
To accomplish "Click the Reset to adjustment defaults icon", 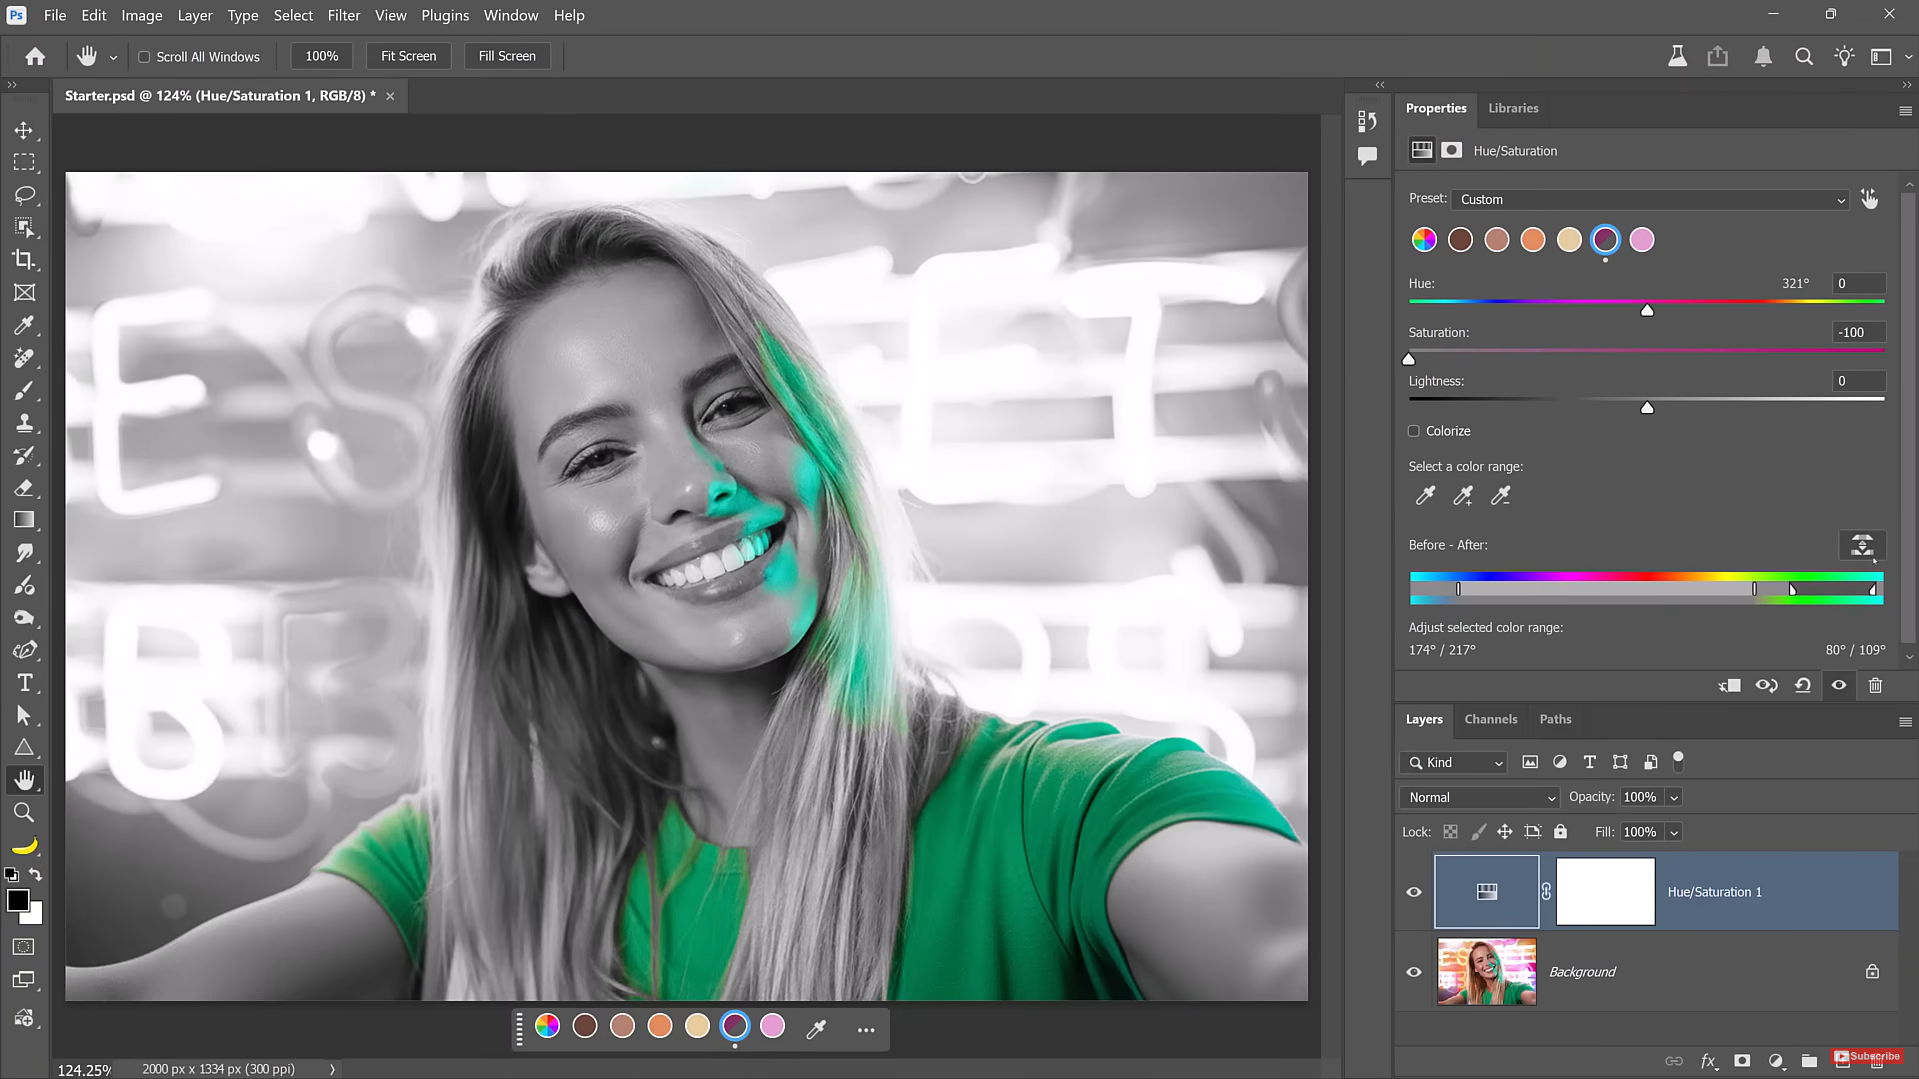I will (1803, 685).
